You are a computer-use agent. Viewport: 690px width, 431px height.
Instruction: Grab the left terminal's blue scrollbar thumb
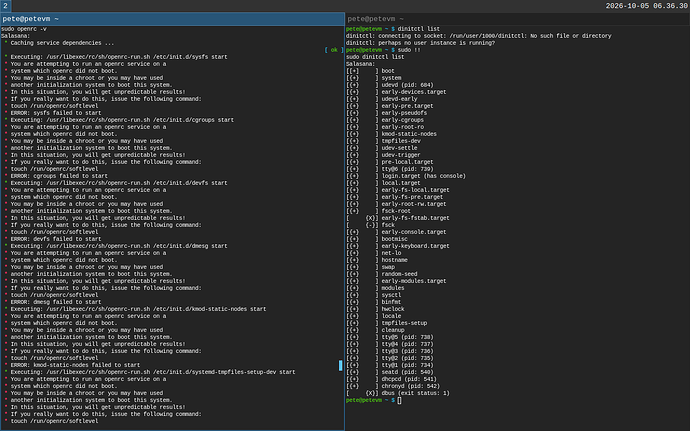(x=340, y=365)
